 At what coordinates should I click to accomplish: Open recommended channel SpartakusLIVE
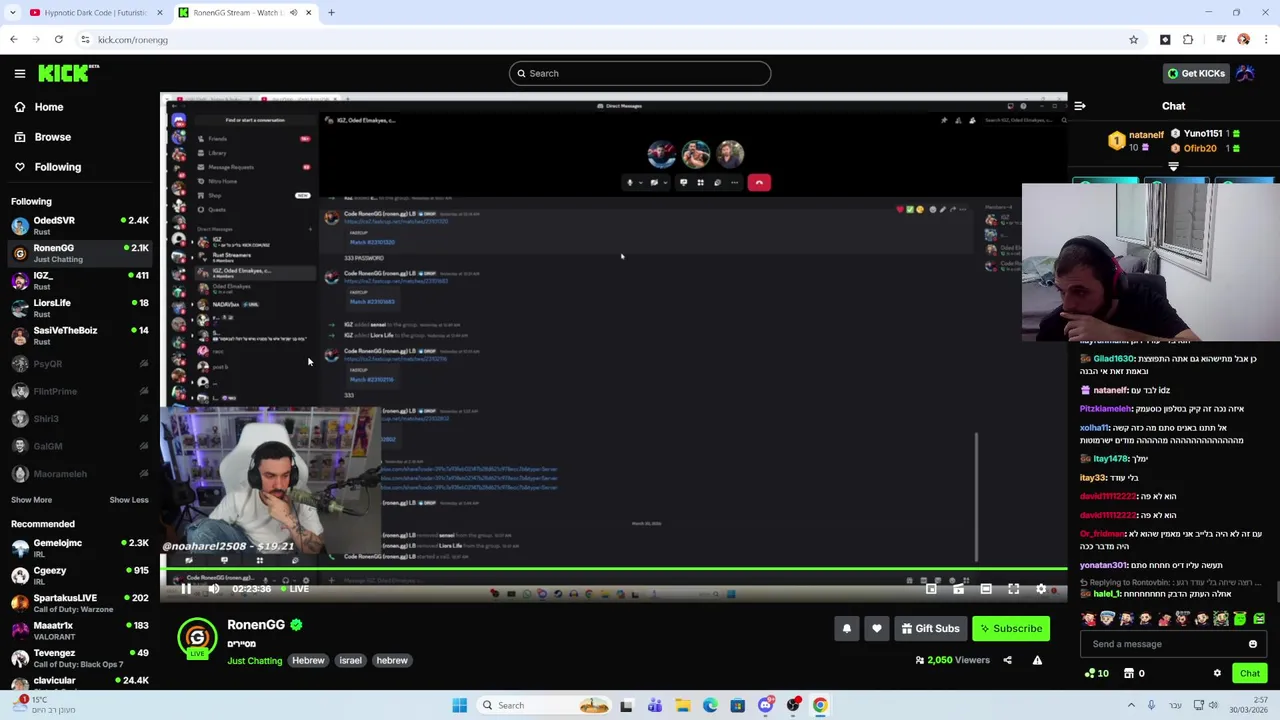pos(80,602)
